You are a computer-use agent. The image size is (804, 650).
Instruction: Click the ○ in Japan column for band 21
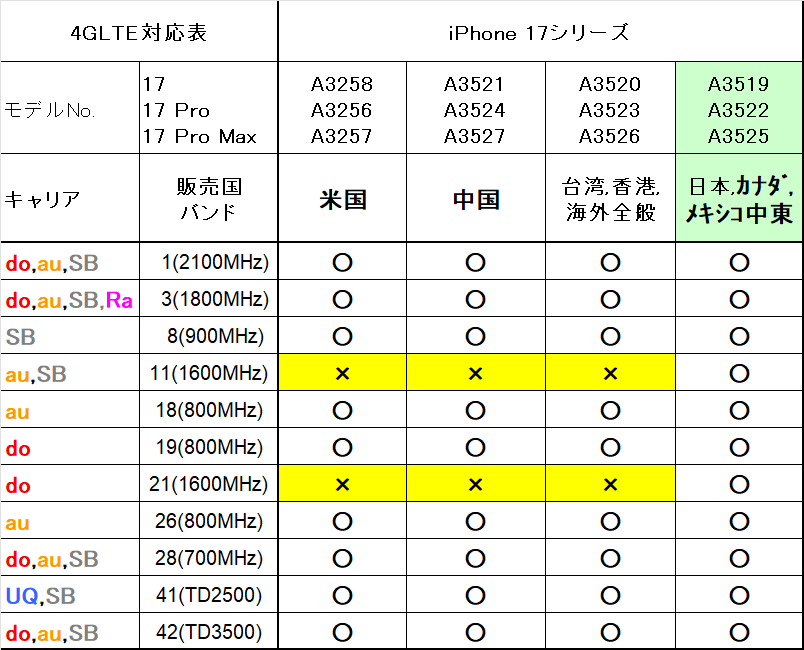[x=739, y=484]
